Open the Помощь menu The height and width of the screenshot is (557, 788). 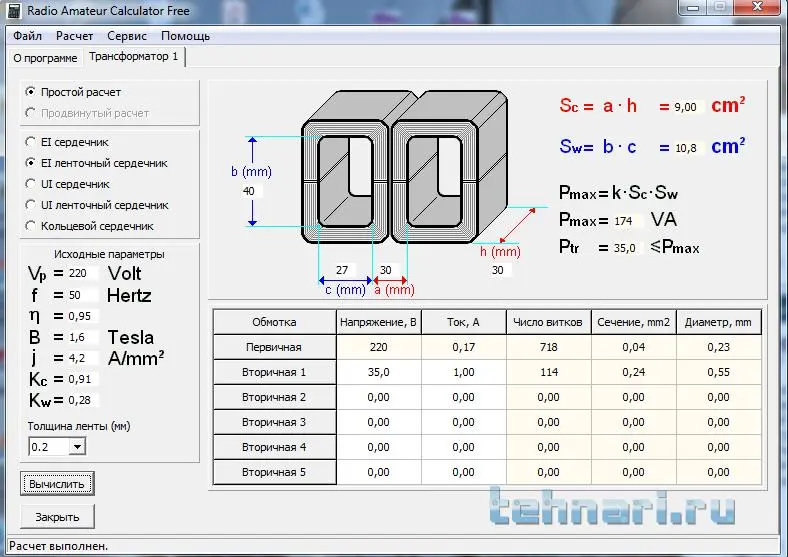click(x=185, y=35)
